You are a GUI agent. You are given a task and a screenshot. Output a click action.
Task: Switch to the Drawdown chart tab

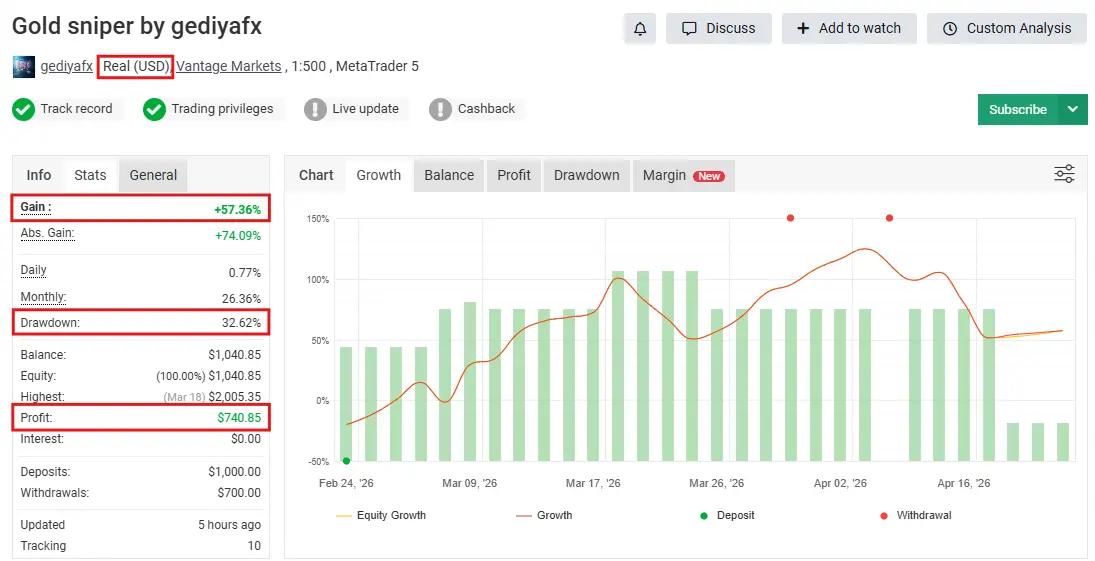coord(586,175)
